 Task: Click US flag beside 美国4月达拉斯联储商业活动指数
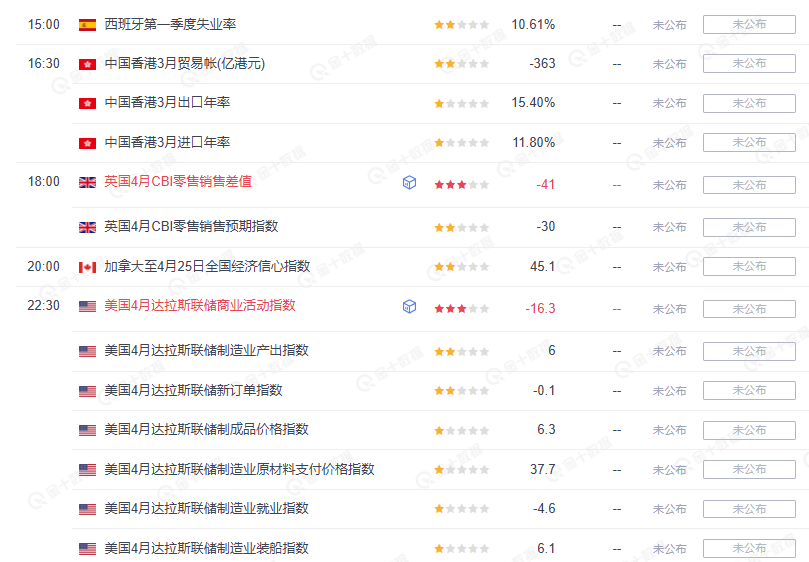pos(87,307)
